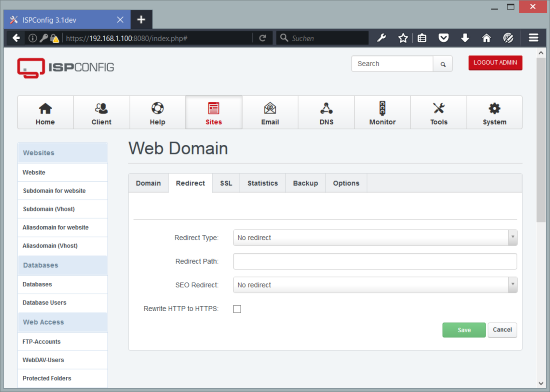Open Protected Folders link
550x392 pixels.
[x=62, y=378]
